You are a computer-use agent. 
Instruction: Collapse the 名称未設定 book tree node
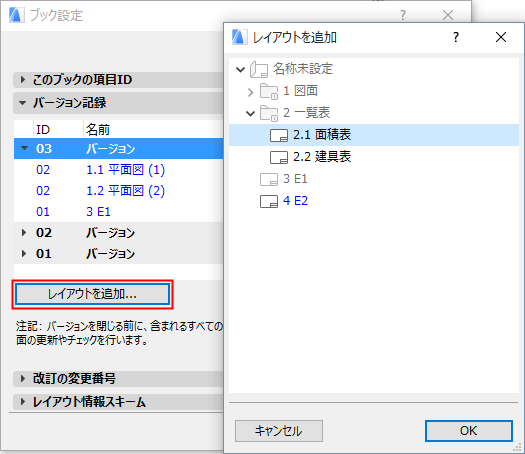[240, 69]
